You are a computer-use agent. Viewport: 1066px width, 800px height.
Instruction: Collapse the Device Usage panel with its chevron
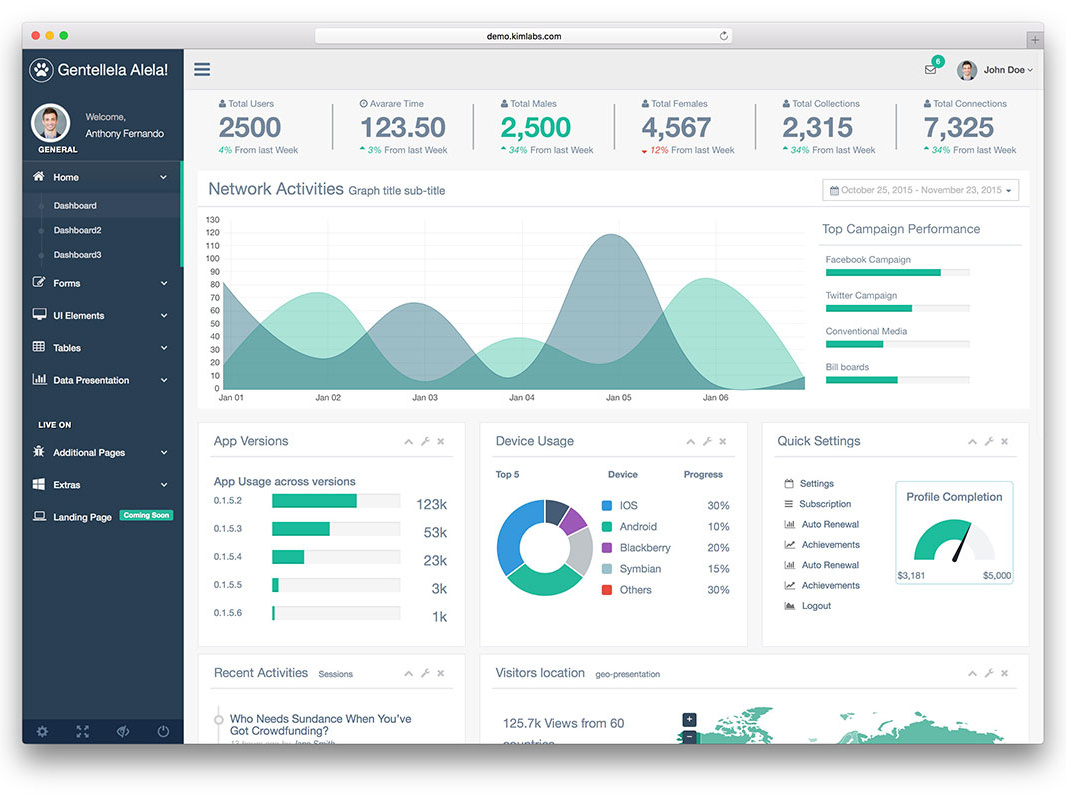coord(689,440)
